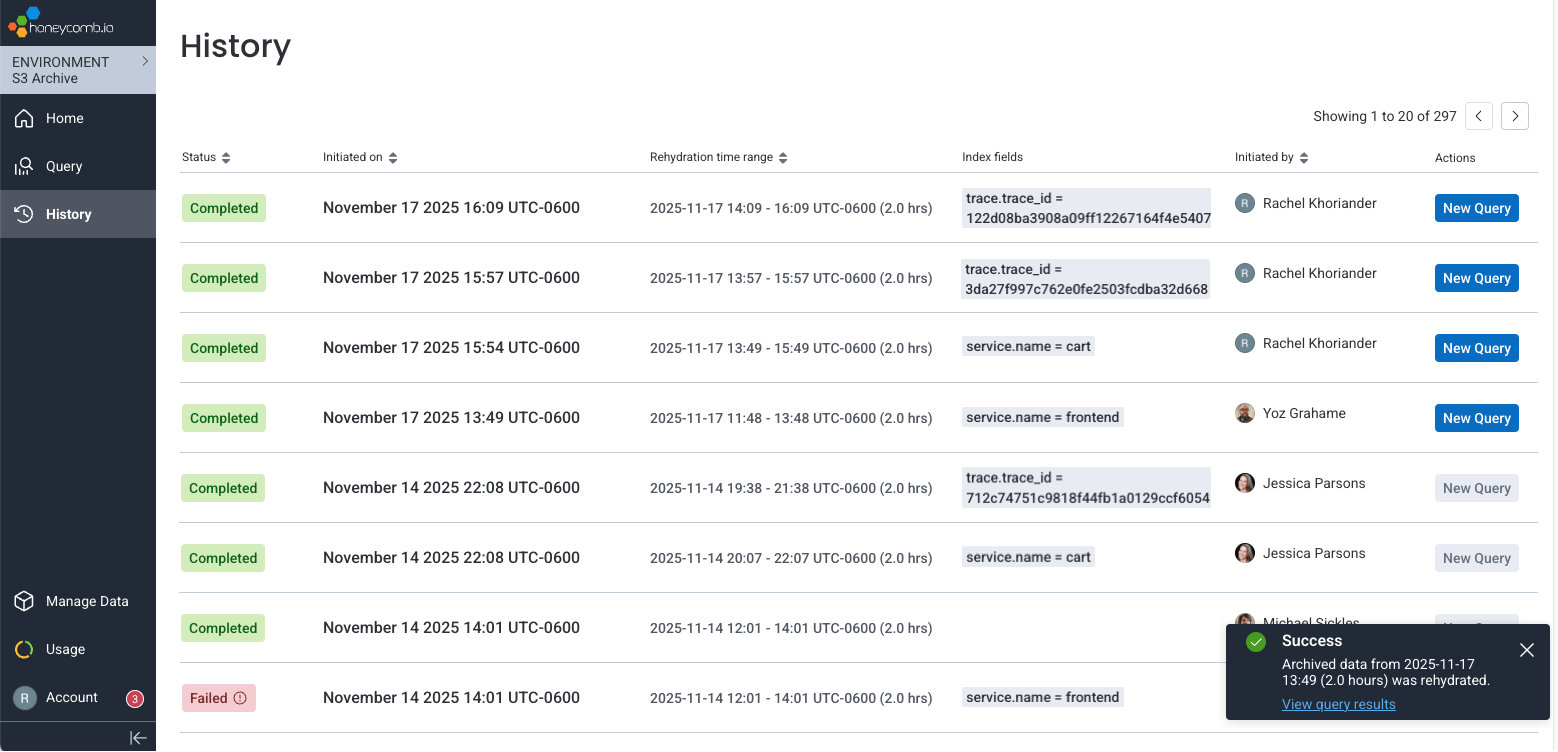
Task: Click the Home icon in the sidebar
Action: pos(24,118)
